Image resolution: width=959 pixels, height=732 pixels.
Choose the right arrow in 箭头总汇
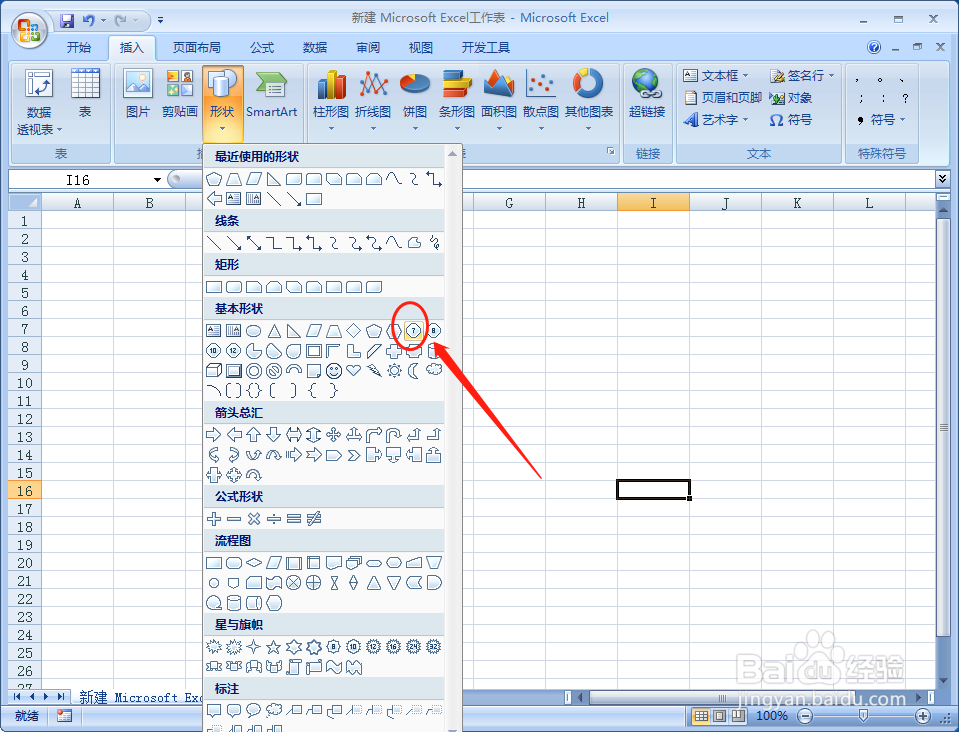pos(213,435)
